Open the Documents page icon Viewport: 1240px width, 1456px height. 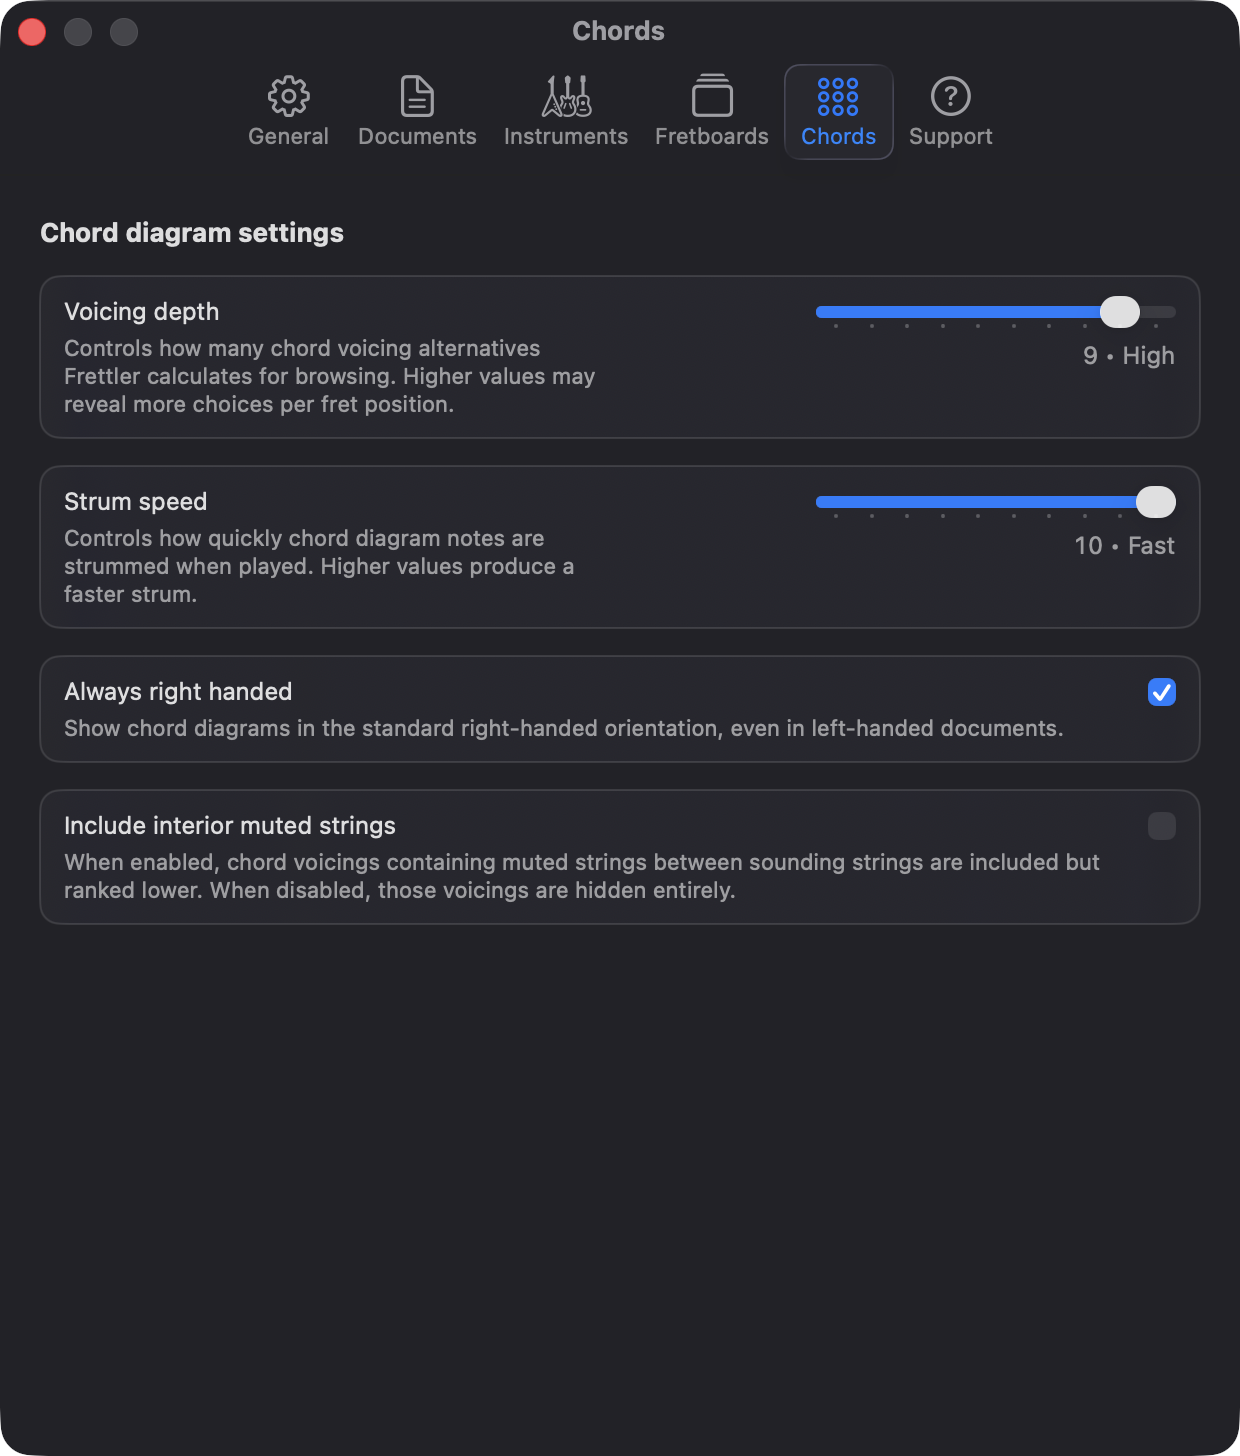417,96
